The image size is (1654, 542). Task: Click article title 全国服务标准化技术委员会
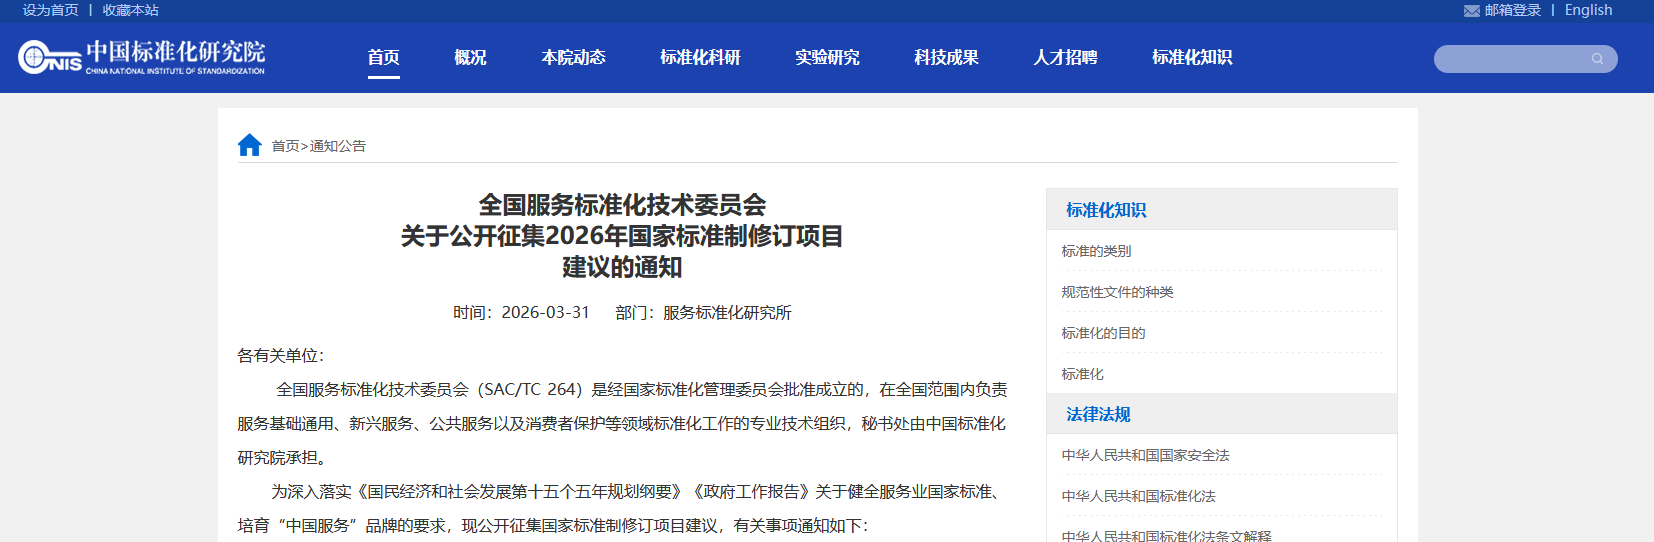point(622,205)
